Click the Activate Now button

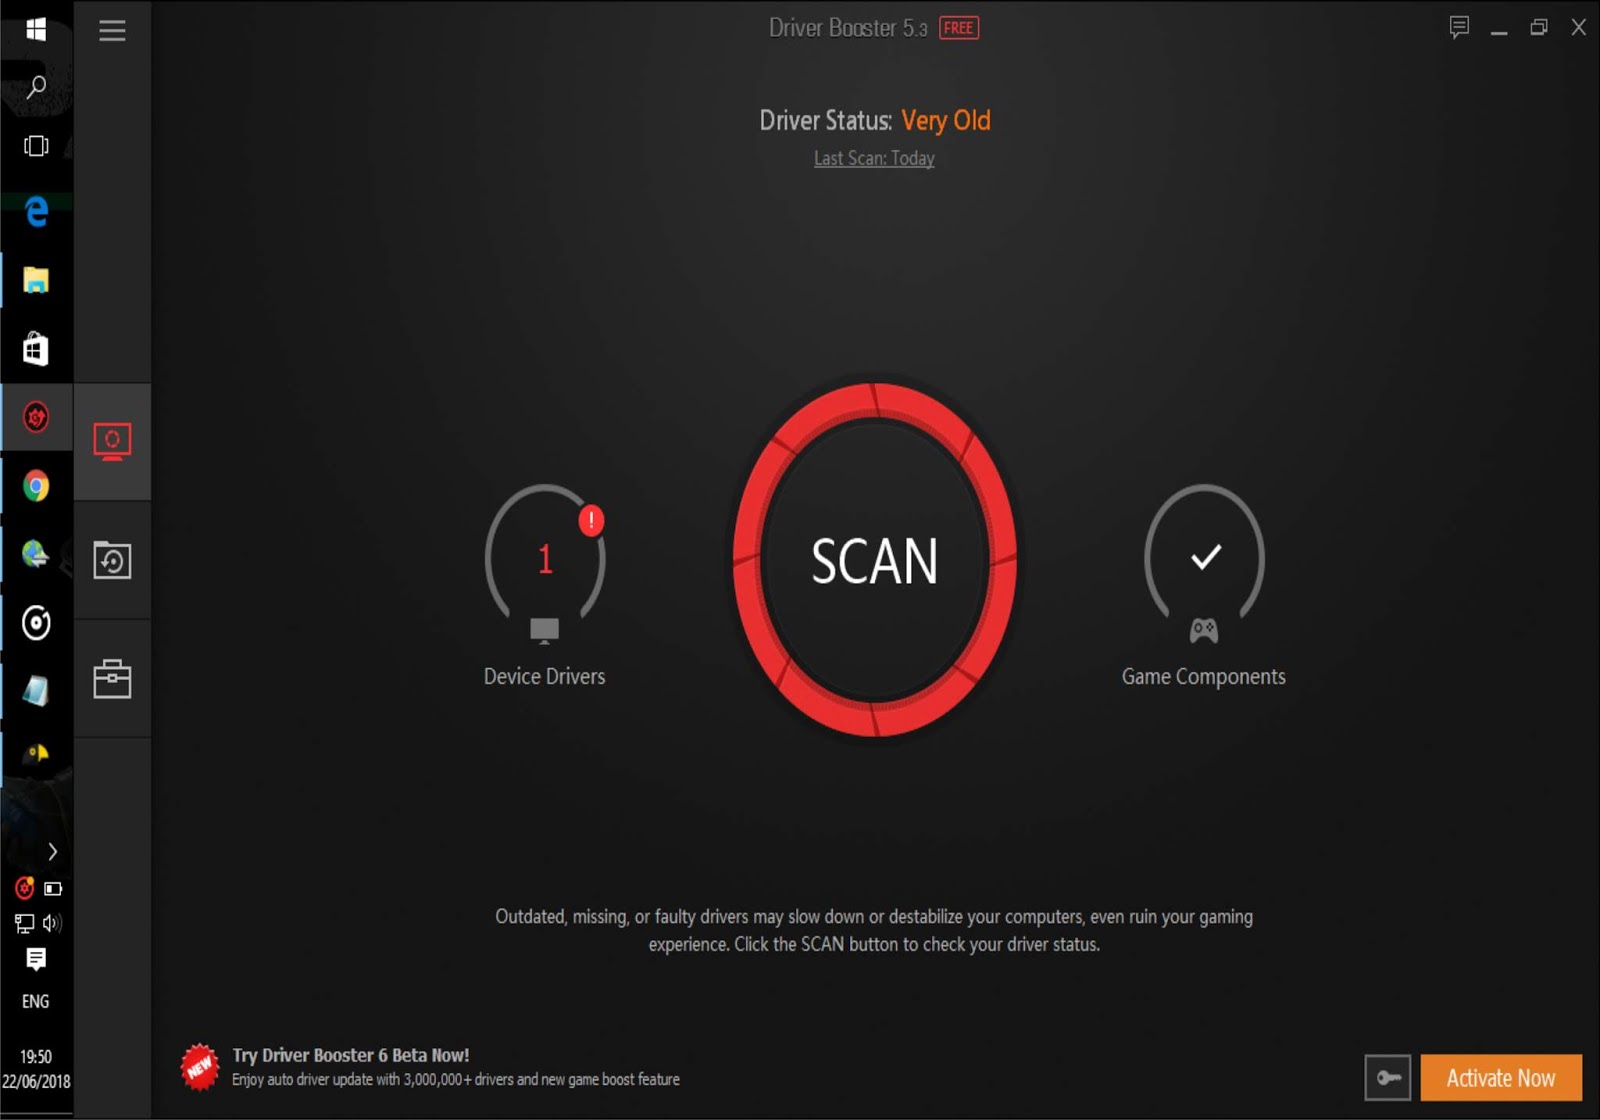pos(1501,1077)
